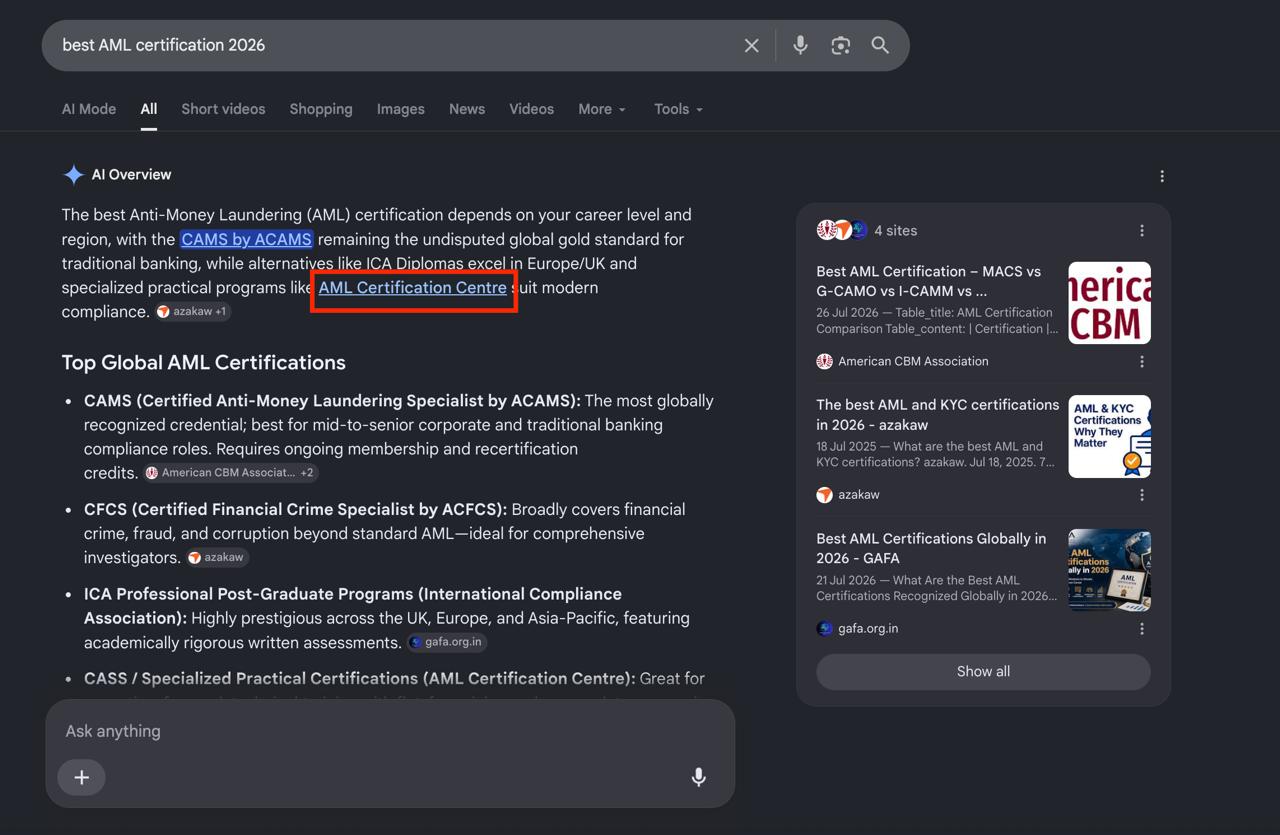Open Best AML Certifications Globally in 2026 result
Viewport: 1280px width, 835px height.
tap(931, 548)
